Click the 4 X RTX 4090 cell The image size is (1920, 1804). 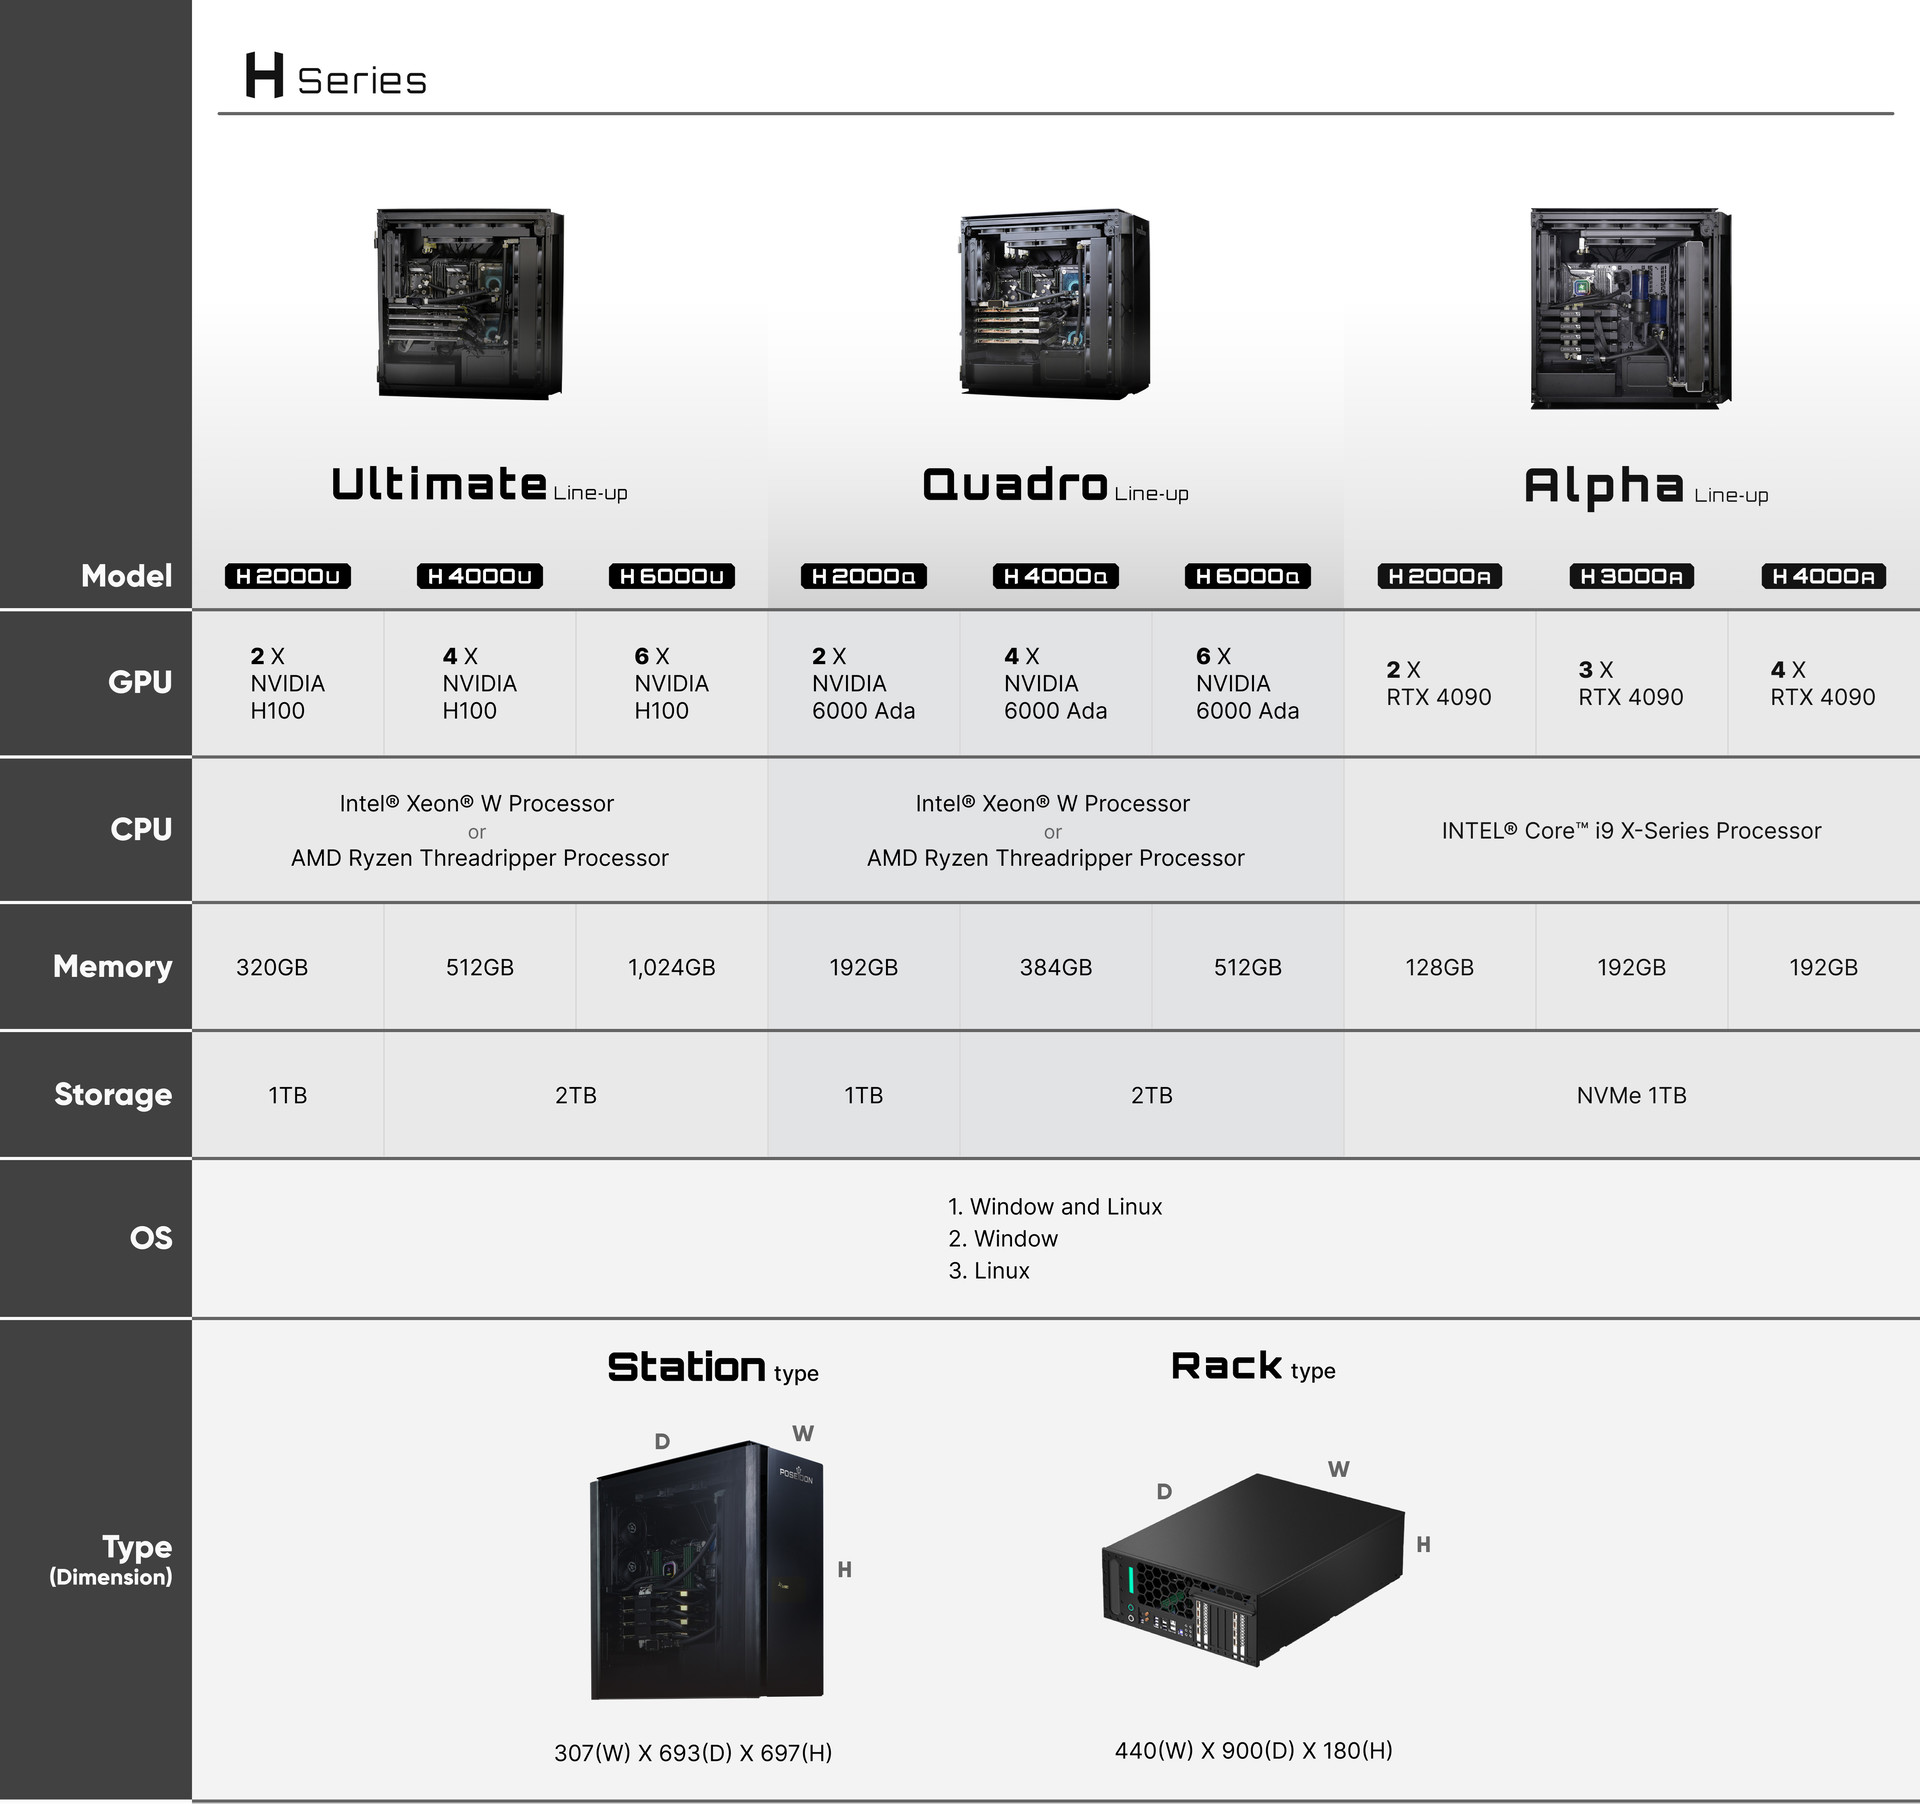(1823, 683)
